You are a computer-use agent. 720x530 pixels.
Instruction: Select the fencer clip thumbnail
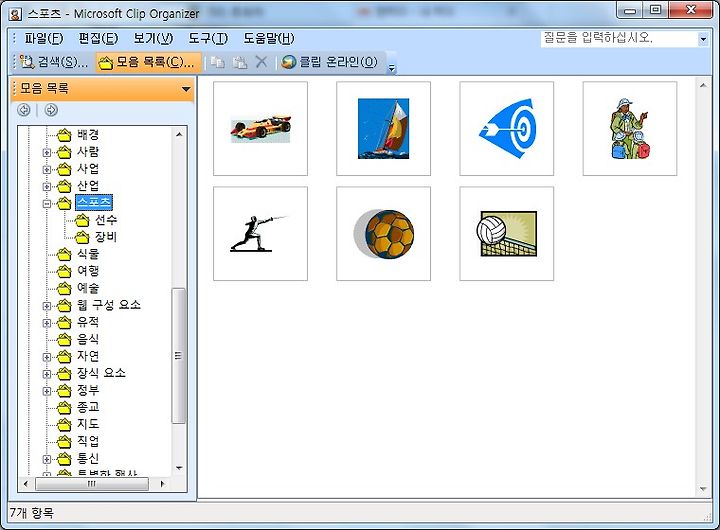(260, 233)
